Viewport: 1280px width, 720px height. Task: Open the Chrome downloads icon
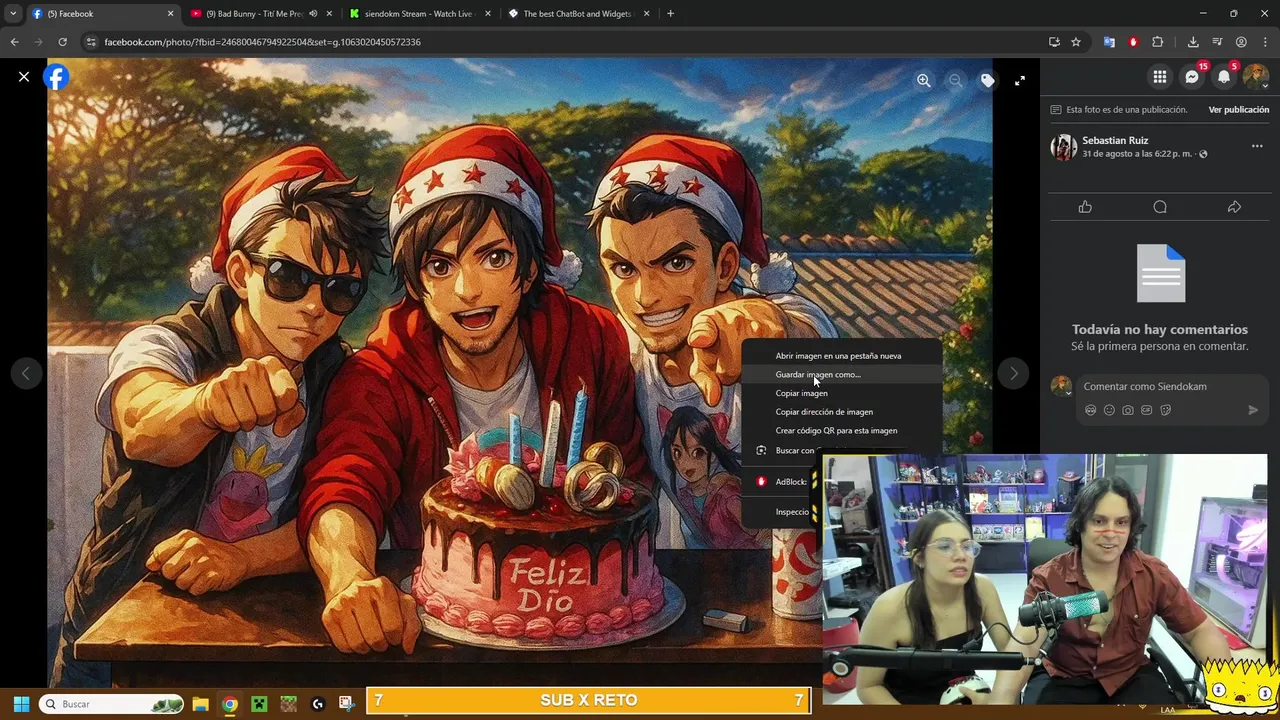tap(1193, 42)
